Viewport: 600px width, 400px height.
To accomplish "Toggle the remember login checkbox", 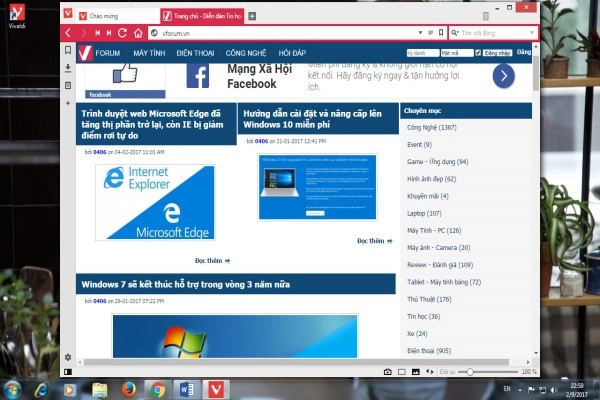I will click(478, 52).
